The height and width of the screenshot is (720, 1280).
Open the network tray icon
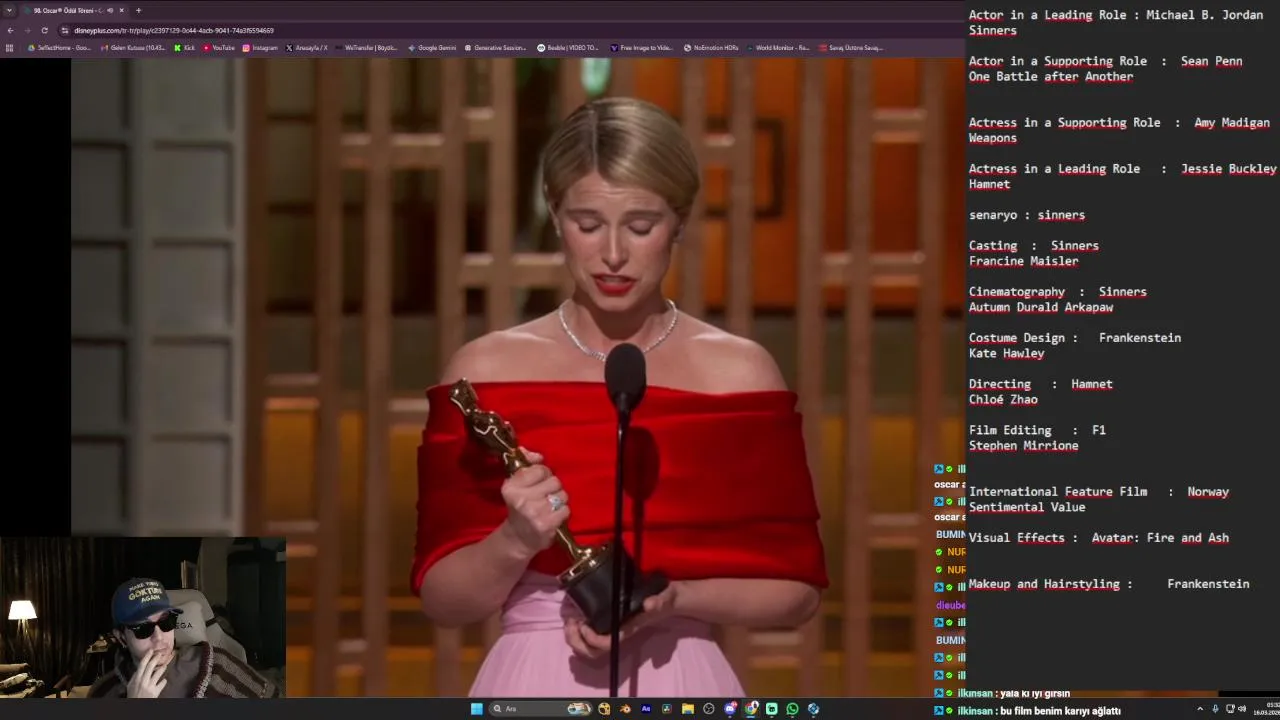click(x=1229, y=709)
